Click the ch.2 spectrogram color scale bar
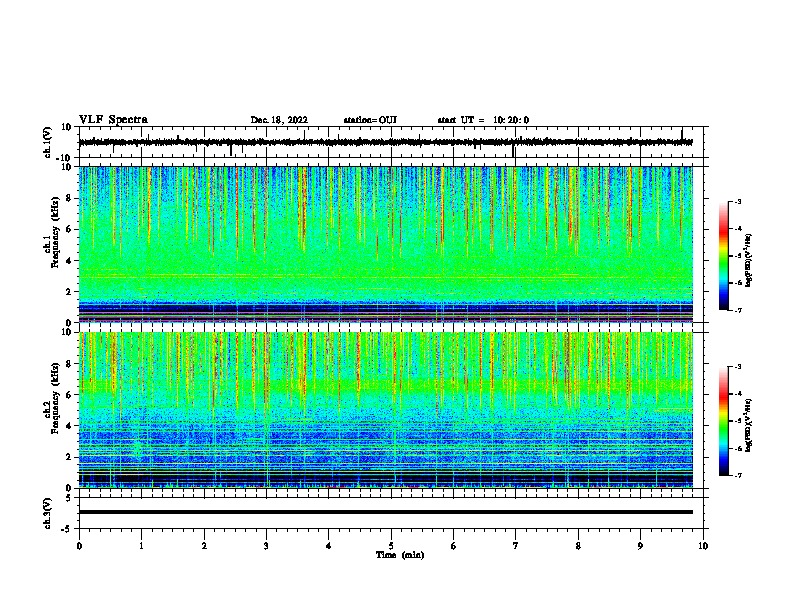Viewport: 792px width, 612px height. (x=724, y=421)
